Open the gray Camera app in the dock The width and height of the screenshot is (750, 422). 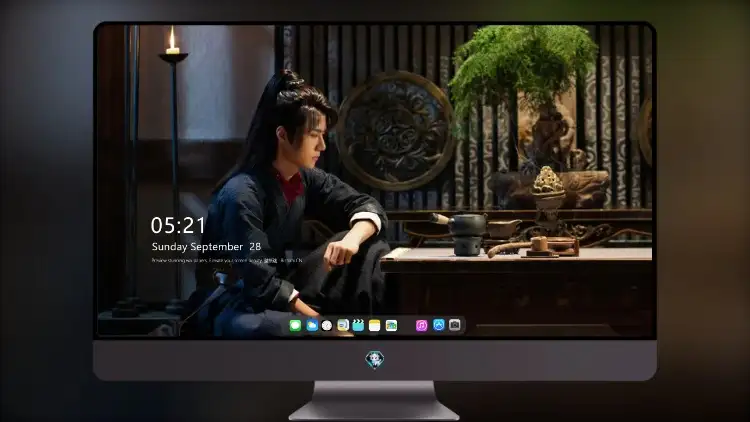tap(455, 325)
